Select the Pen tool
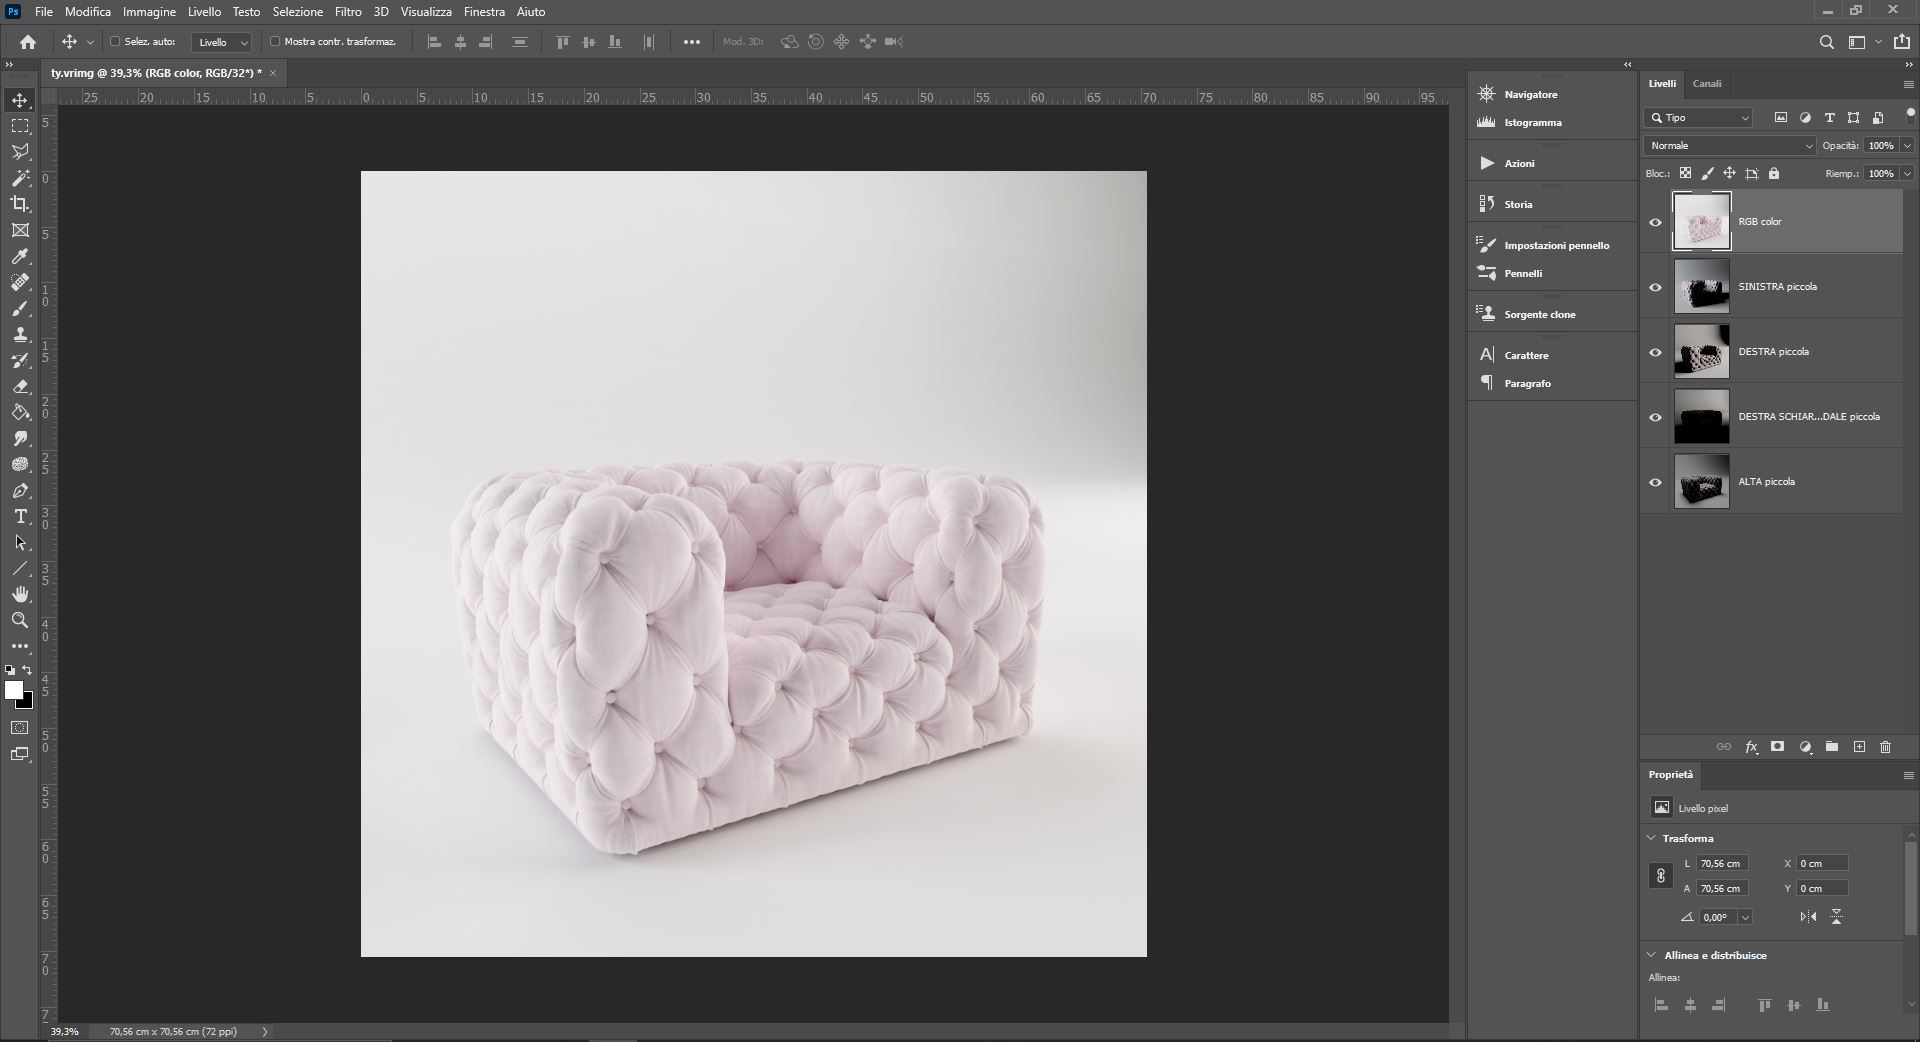This screenshot has height=1042, width=1920. (20, 491)
